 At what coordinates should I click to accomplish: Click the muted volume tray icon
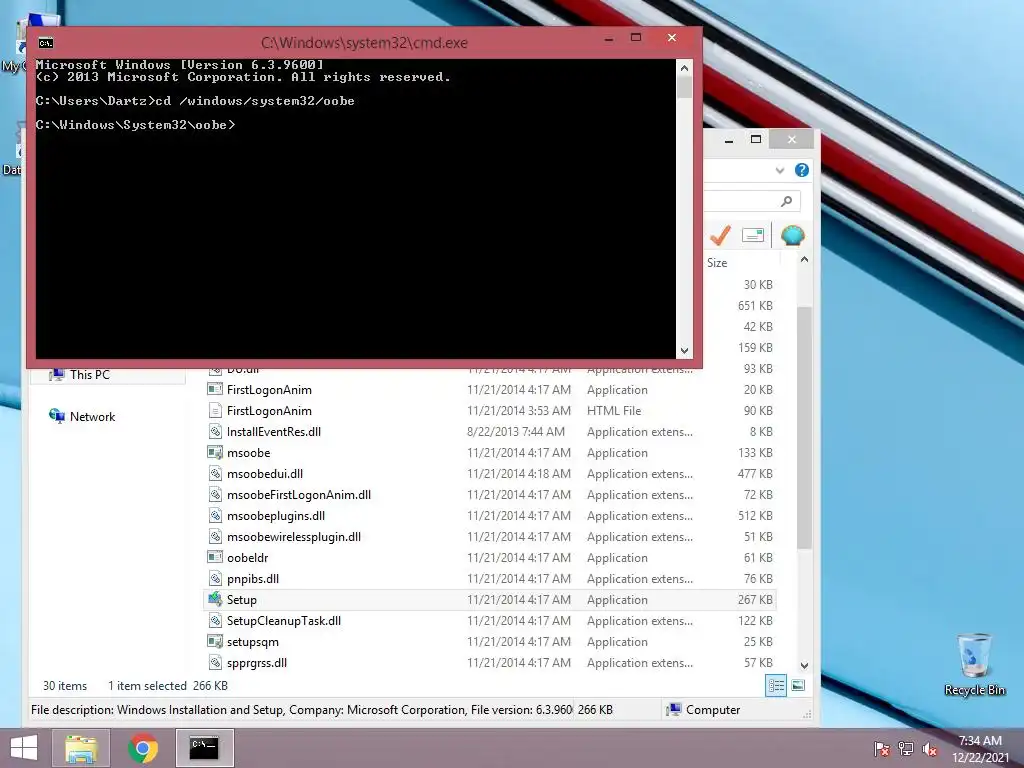pyautogui.click(x=930, y=748)
